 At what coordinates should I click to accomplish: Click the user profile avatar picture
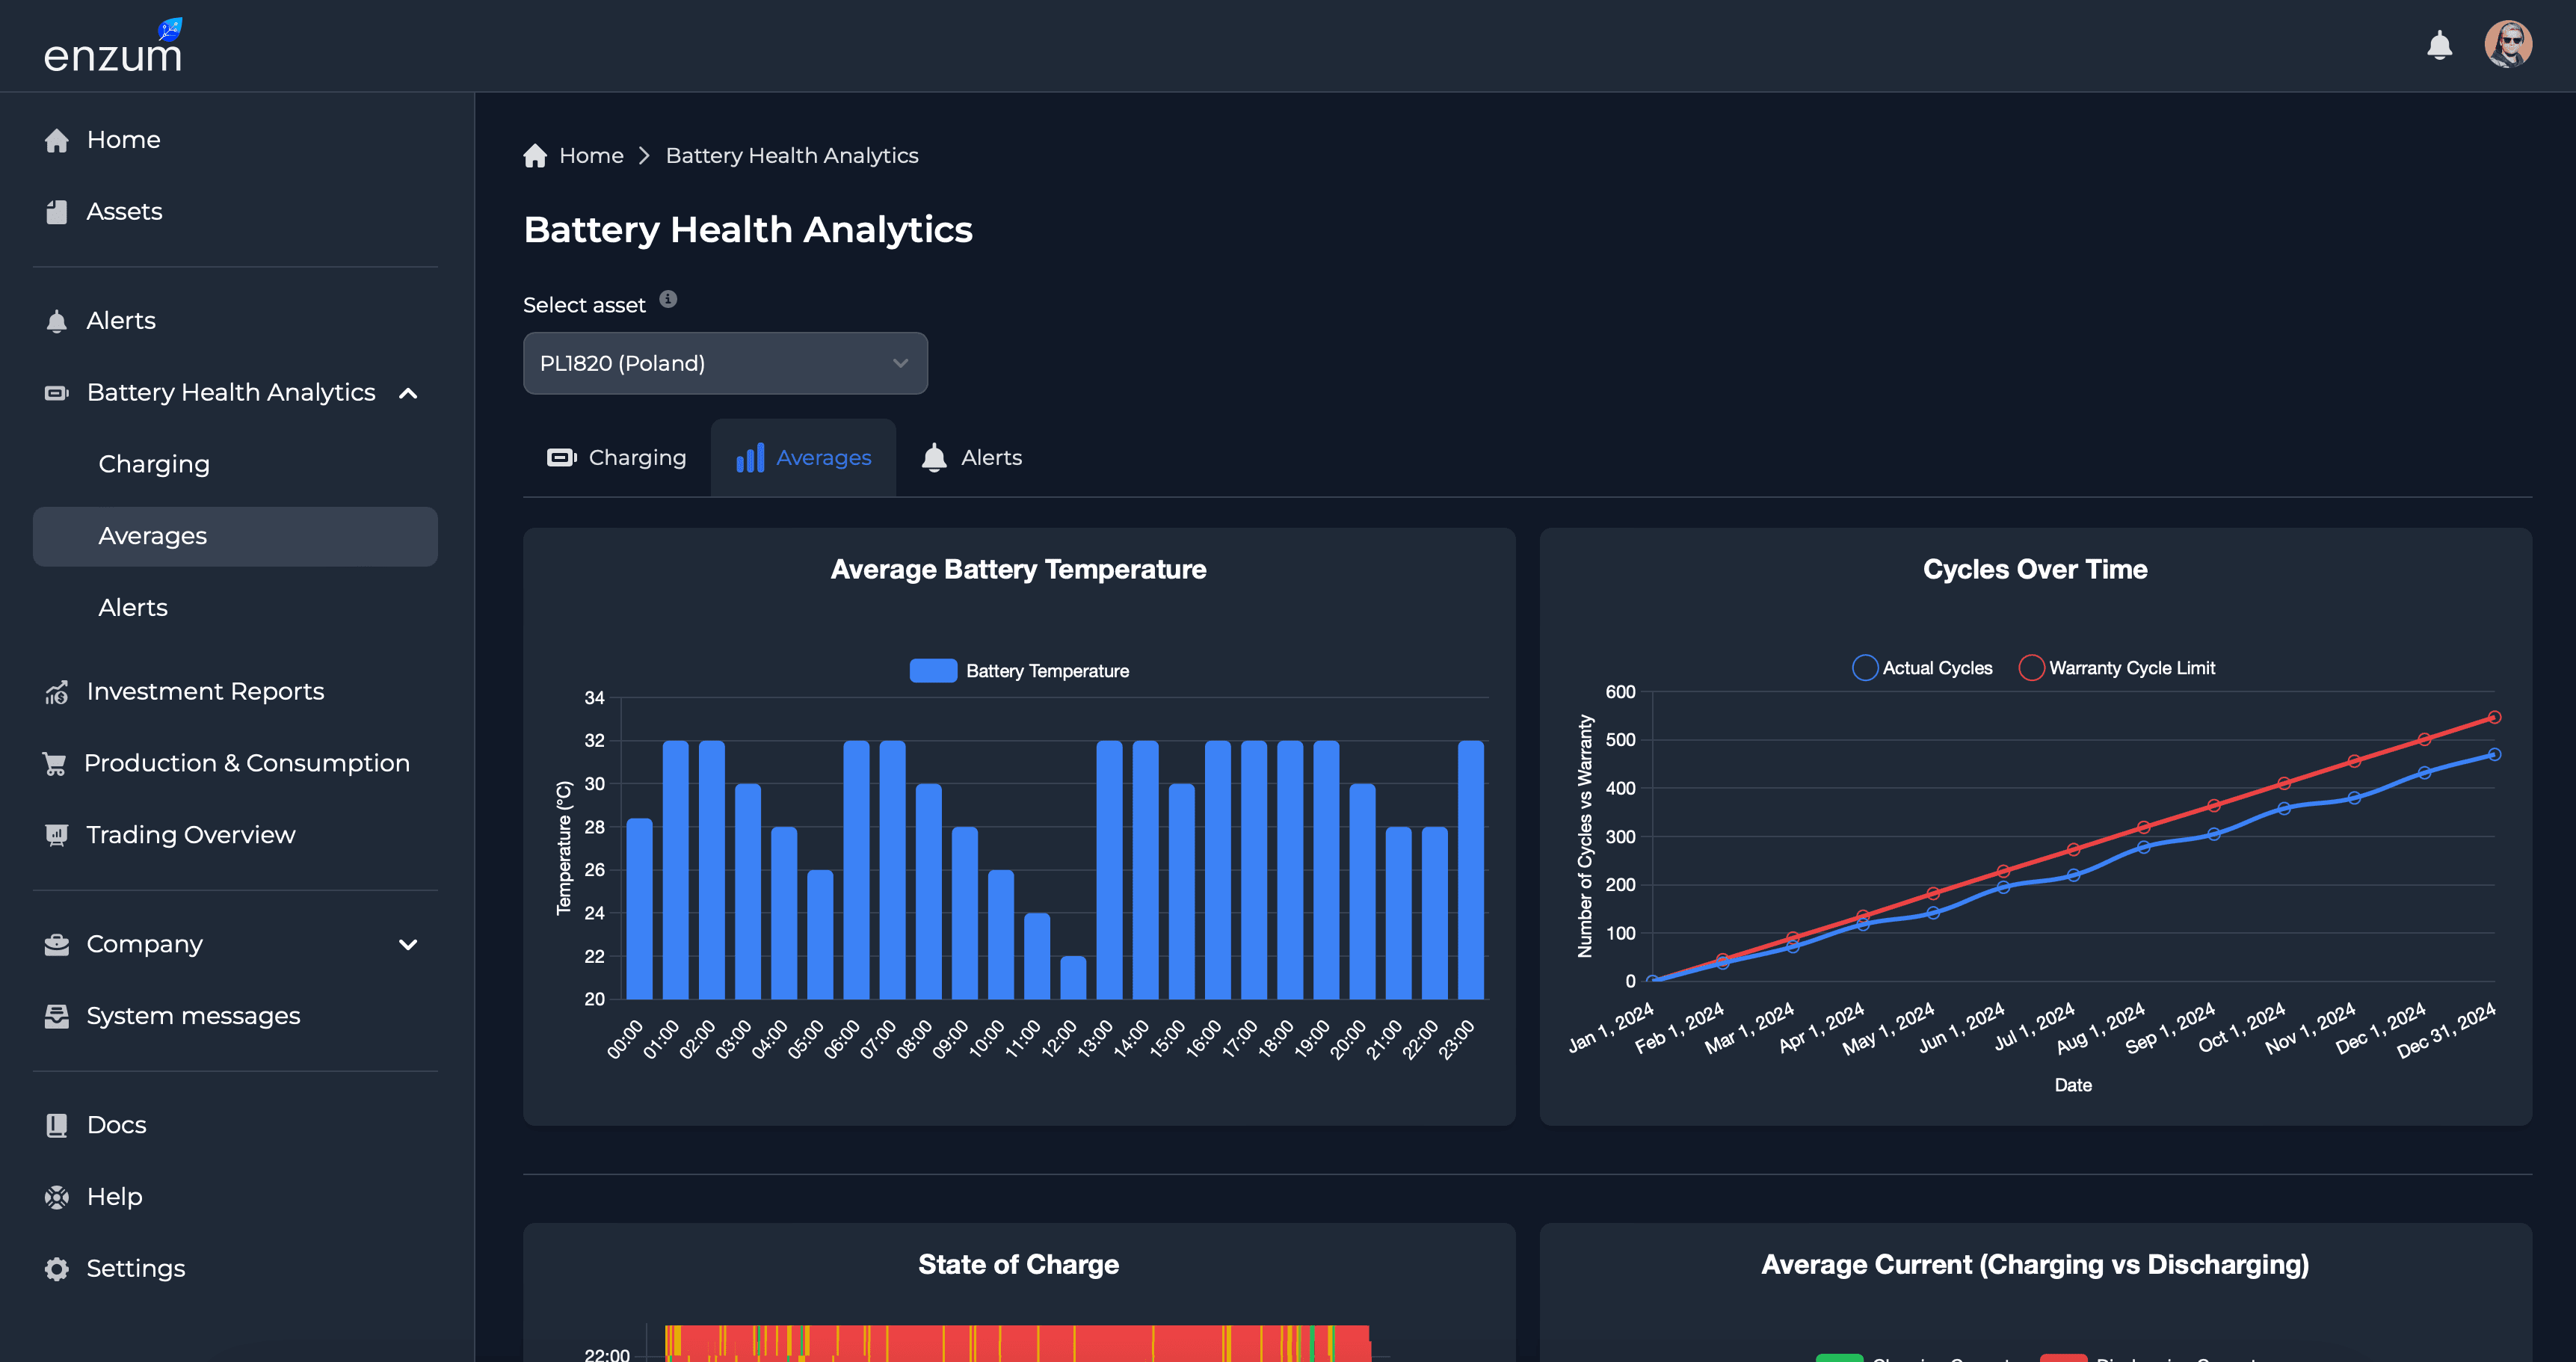point(2508,43)
